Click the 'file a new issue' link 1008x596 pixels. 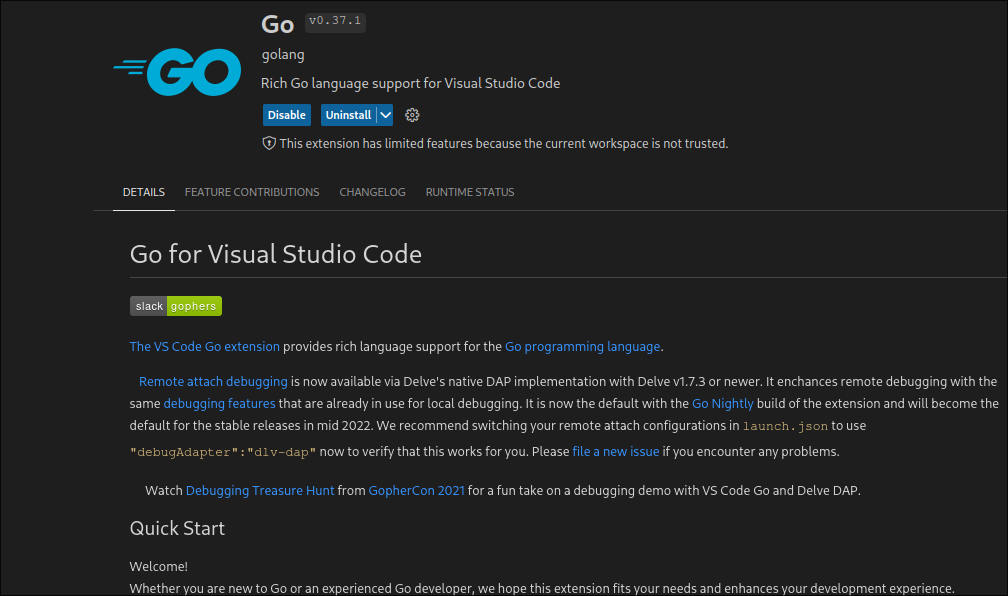coord(616,452)
